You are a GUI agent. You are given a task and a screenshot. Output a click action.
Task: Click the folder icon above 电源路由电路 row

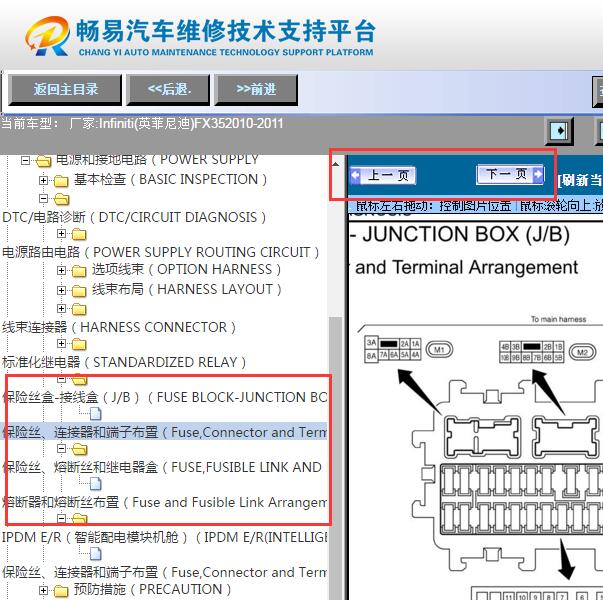pos(79,234)
